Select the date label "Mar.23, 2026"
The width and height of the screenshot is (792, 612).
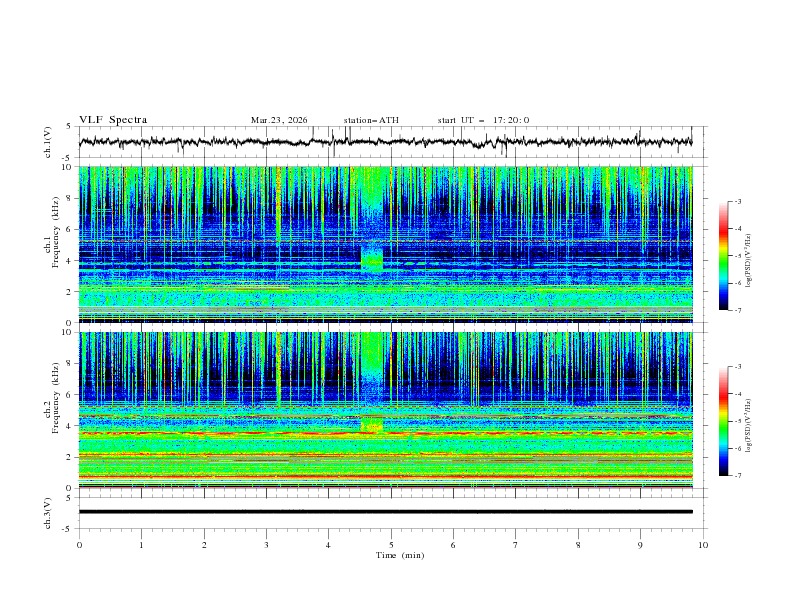point(279,120)
